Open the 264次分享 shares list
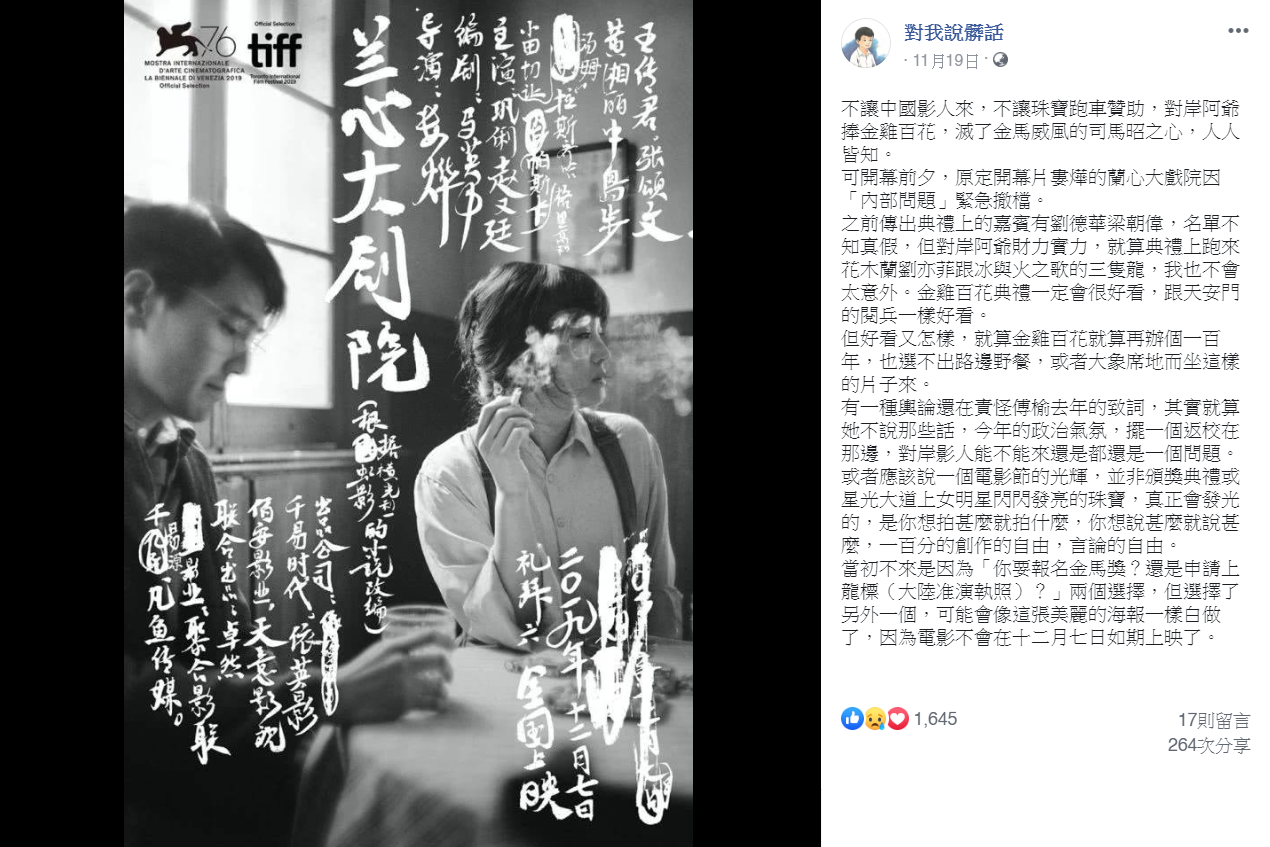The height and width of the screenshot is (847, 1270). [x=1209, y=745]
